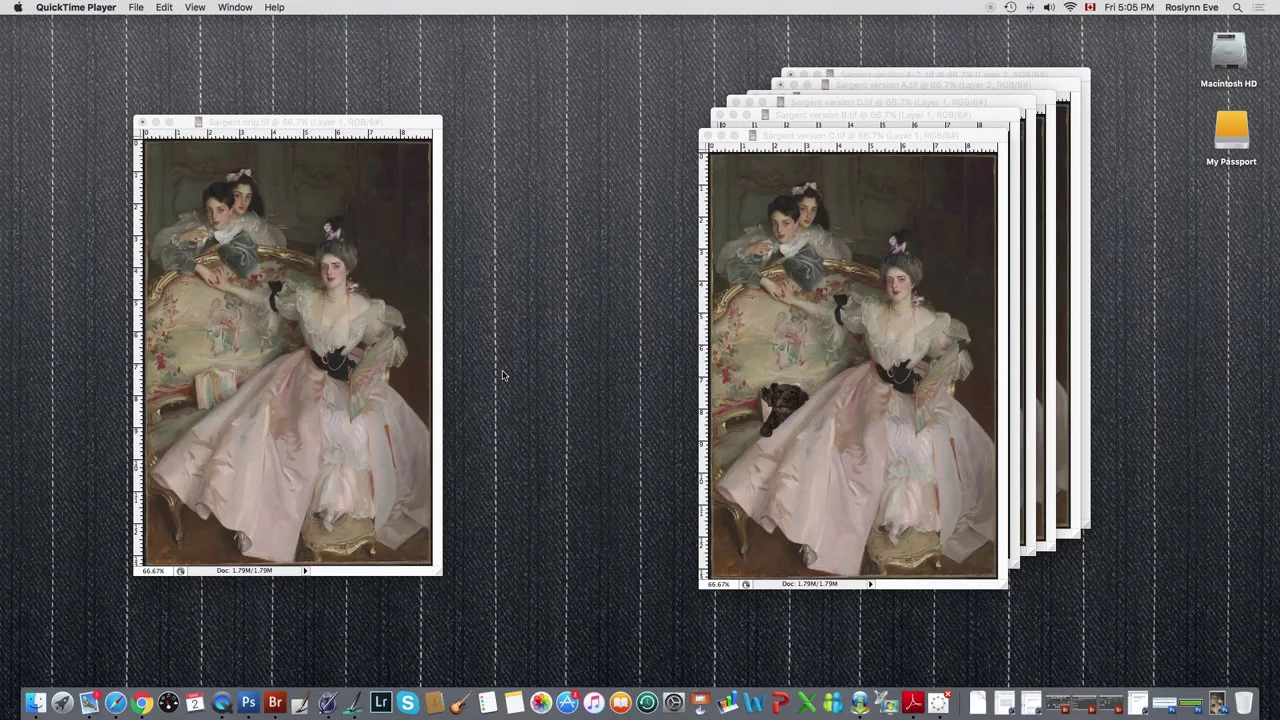Click the Fri 5:05 PM clock
This screenshot has height=720, width=1280.
click(1129, 7)
